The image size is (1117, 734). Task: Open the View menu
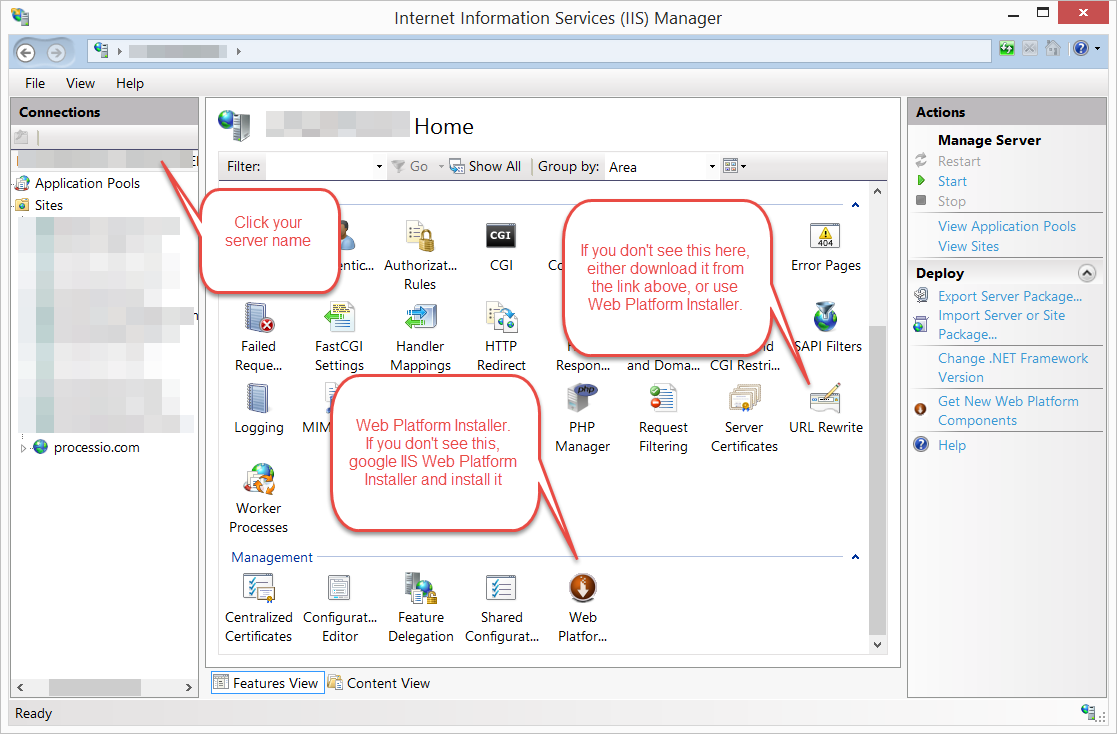click(x=80, y=83)
